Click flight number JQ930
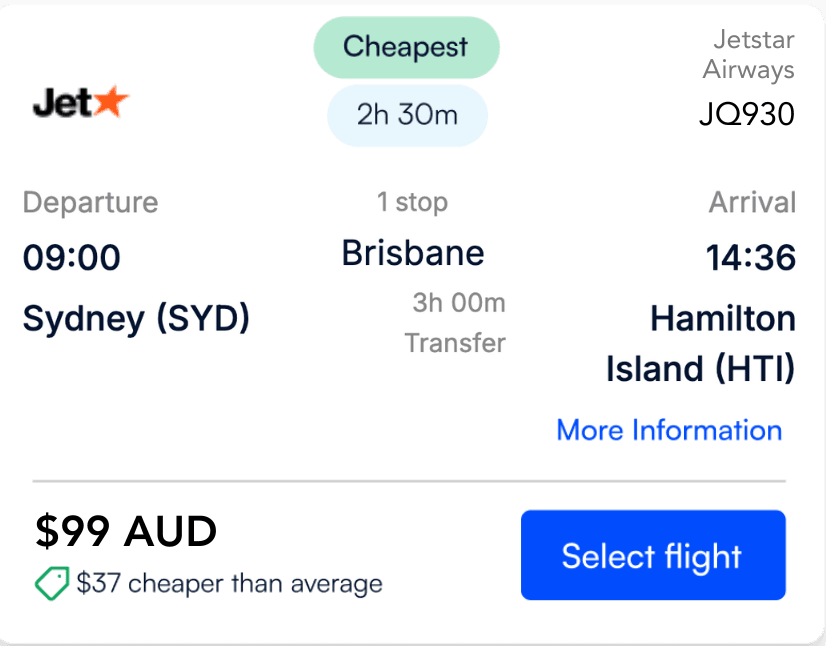This screenshot has height=646, width=826. [748, 115]
